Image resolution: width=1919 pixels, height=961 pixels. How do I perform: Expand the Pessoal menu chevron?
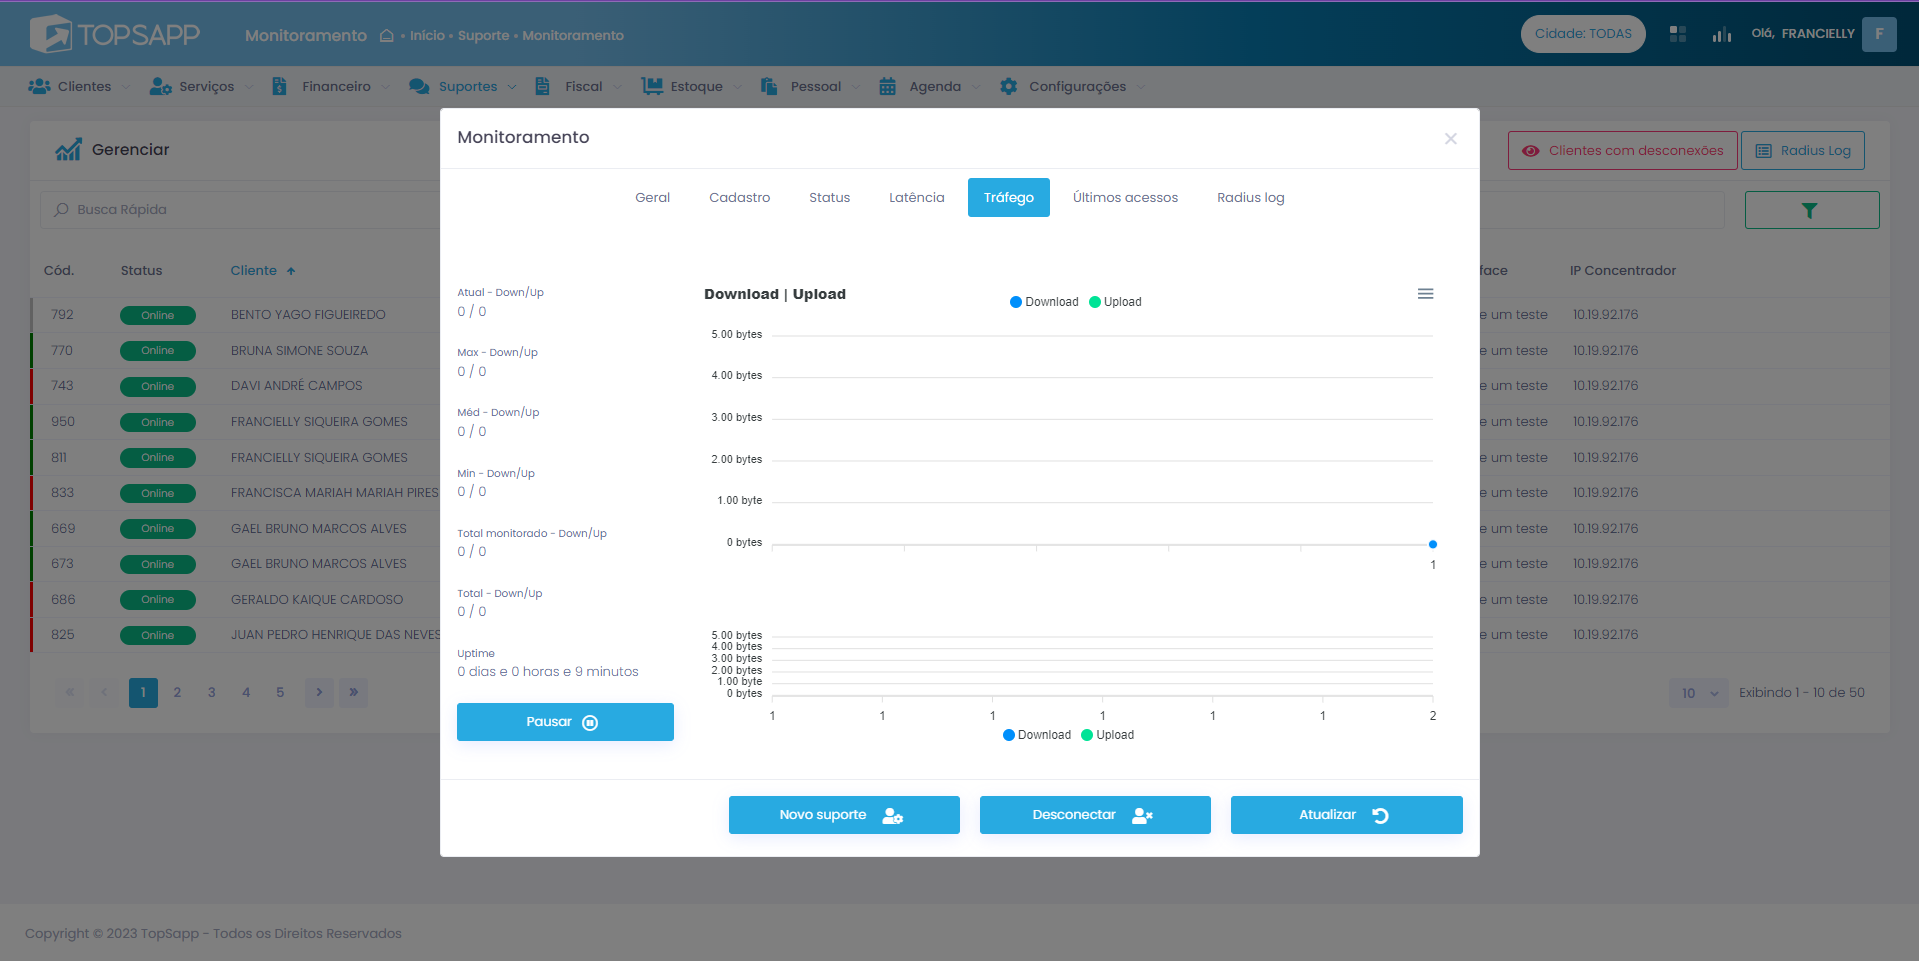coord(856,87)
